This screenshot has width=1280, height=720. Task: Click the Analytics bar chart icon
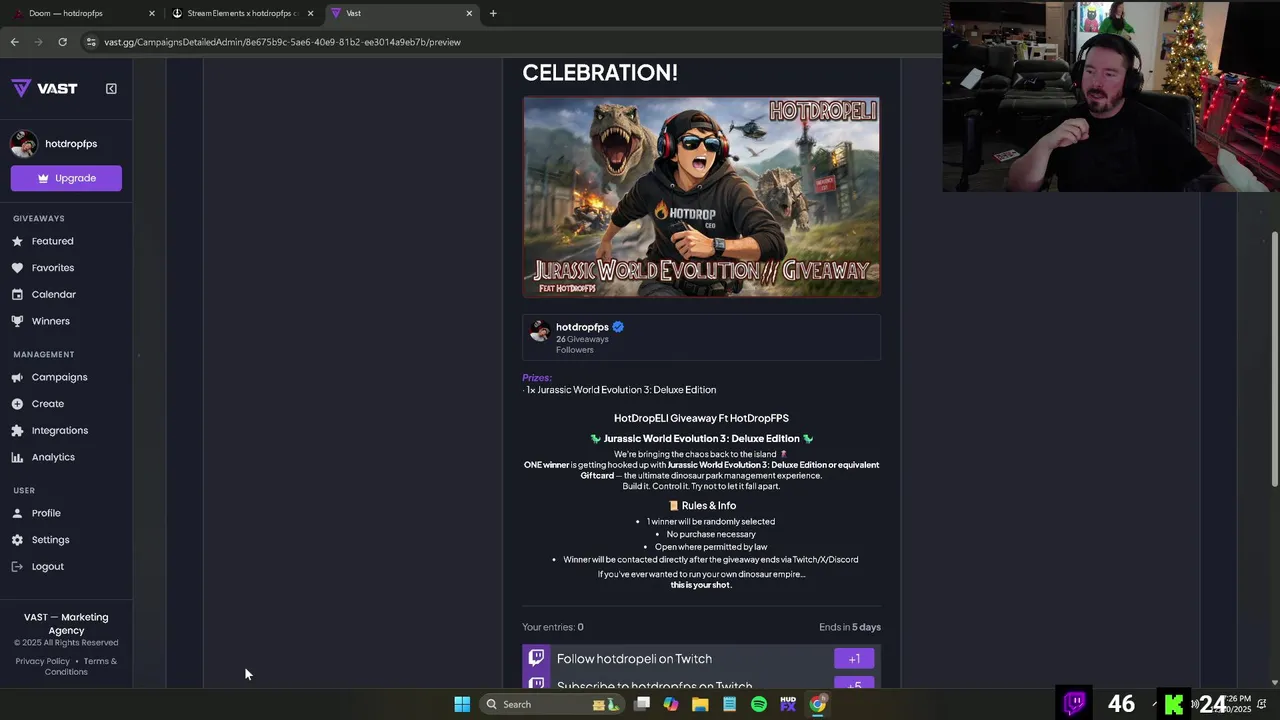[x=17, y=457]
